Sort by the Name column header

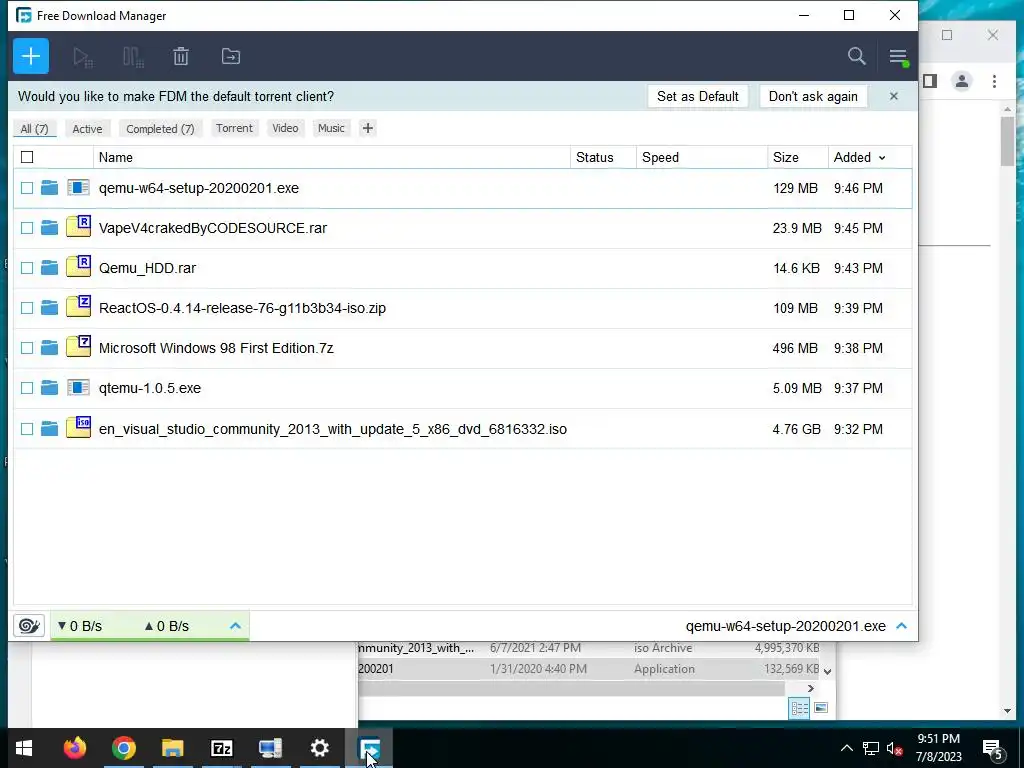332,157
